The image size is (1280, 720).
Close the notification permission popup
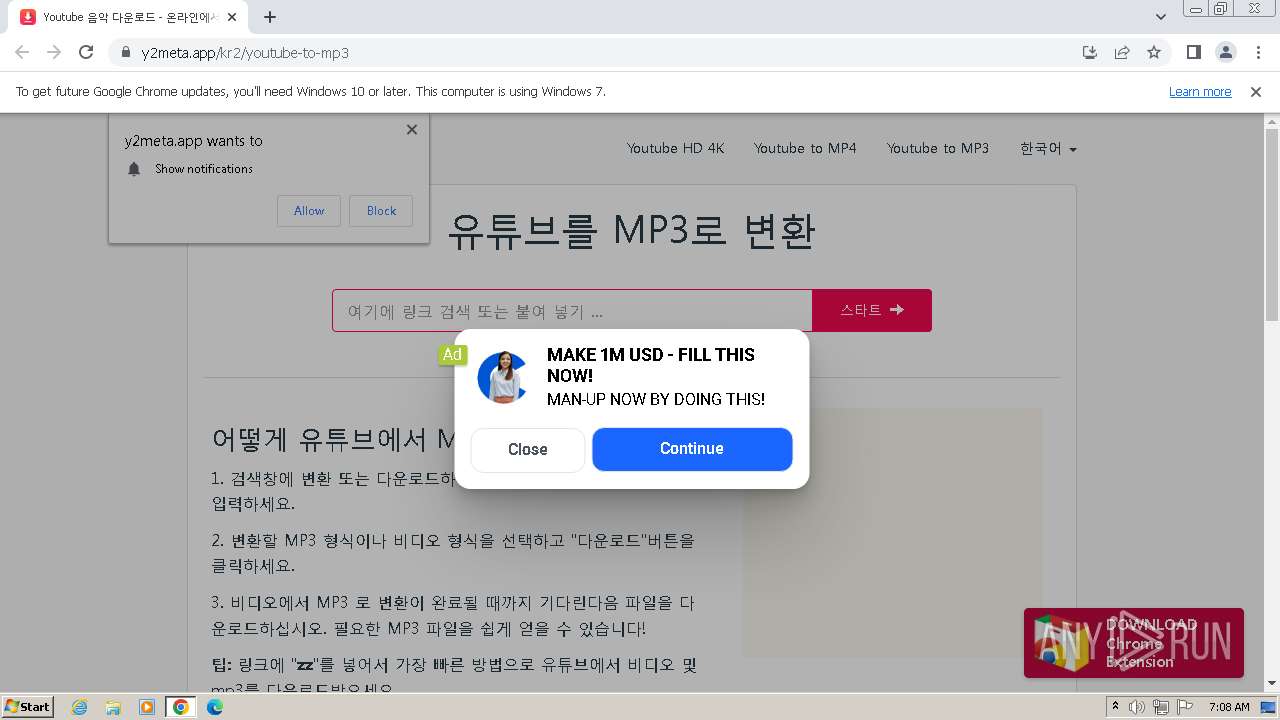[x=412, y=129]
